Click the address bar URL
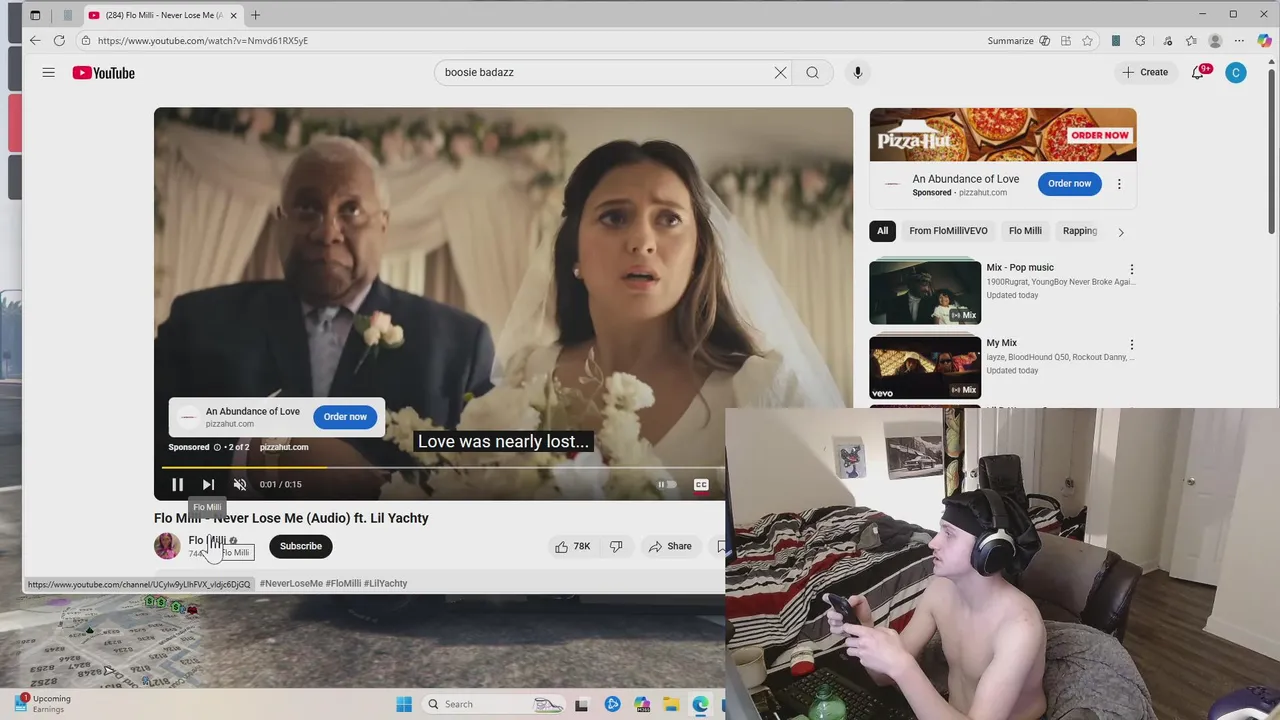 tap(203, 41)
